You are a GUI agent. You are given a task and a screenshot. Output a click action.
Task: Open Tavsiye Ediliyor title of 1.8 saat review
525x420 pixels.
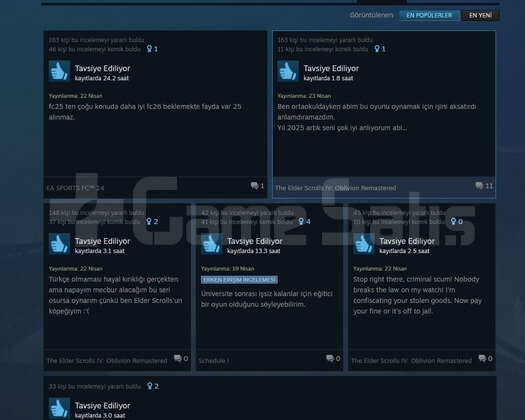click(x=331, y=69)
